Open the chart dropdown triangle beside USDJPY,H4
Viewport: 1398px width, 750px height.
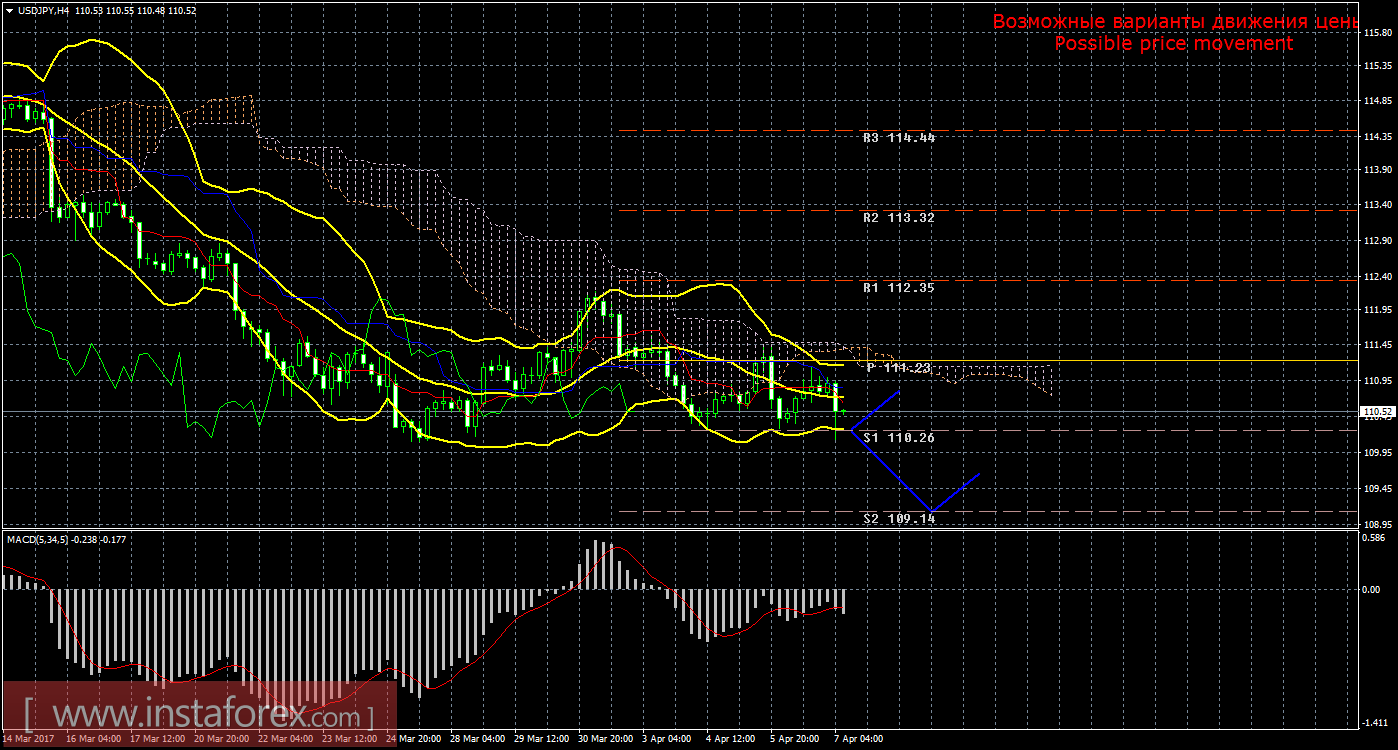(x=9, y=10)
